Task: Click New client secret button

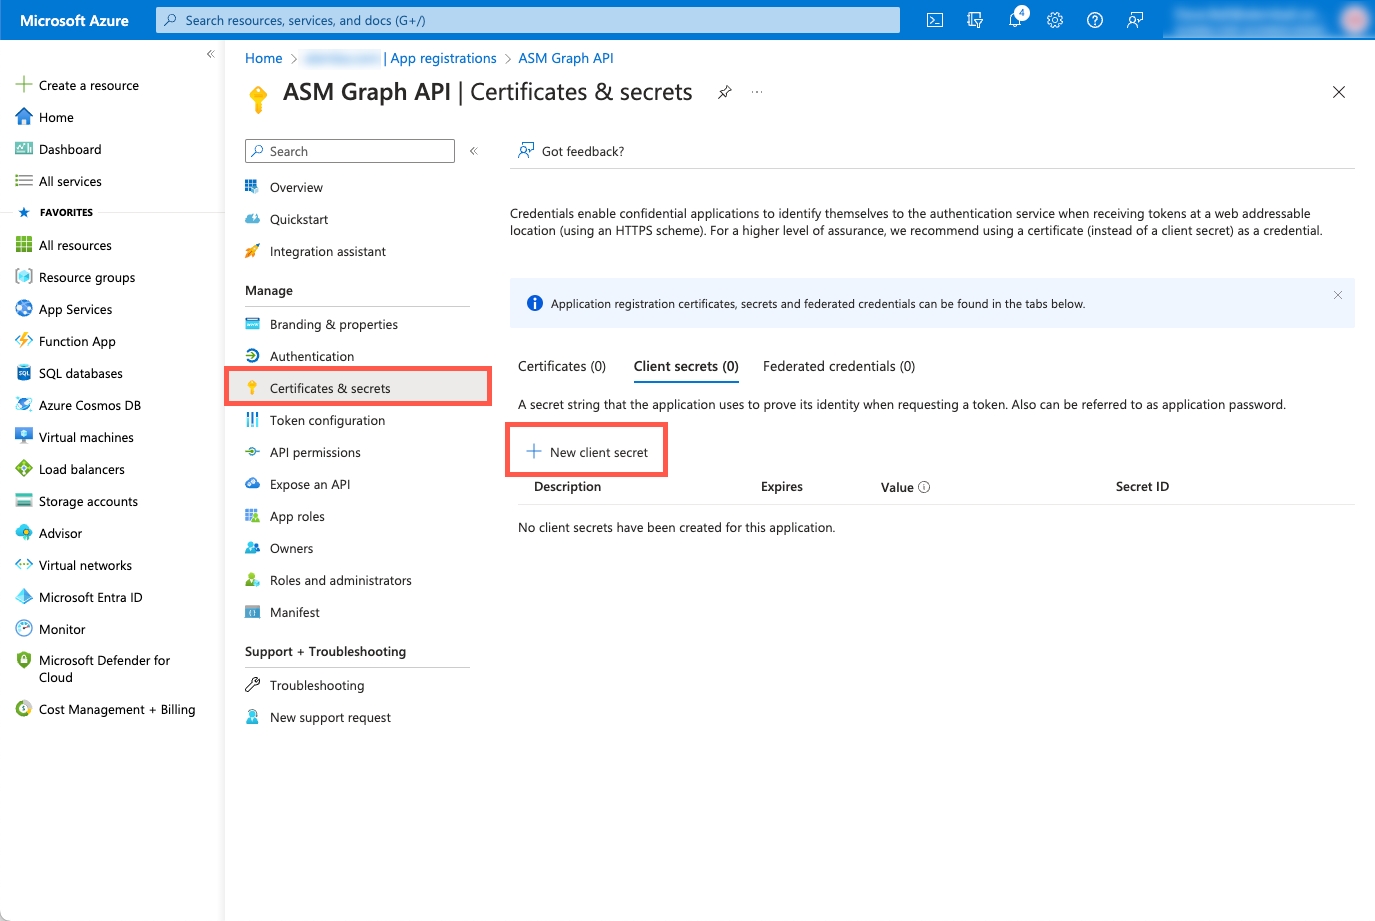Action: pos(588,452)
